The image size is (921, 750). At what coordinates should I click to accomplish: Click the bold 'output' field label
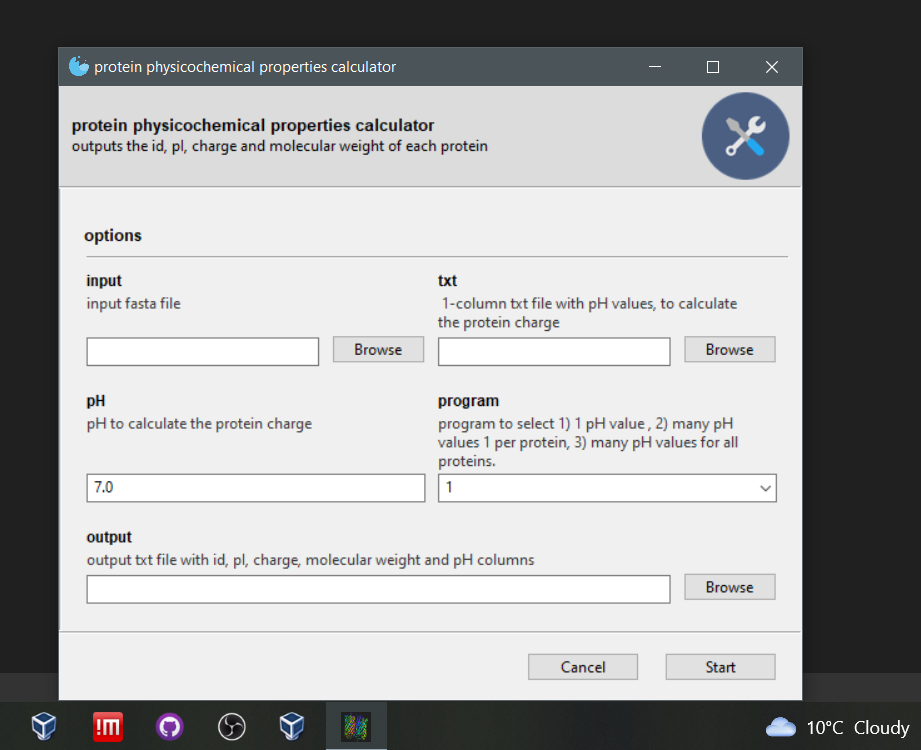tap(109, 537)
